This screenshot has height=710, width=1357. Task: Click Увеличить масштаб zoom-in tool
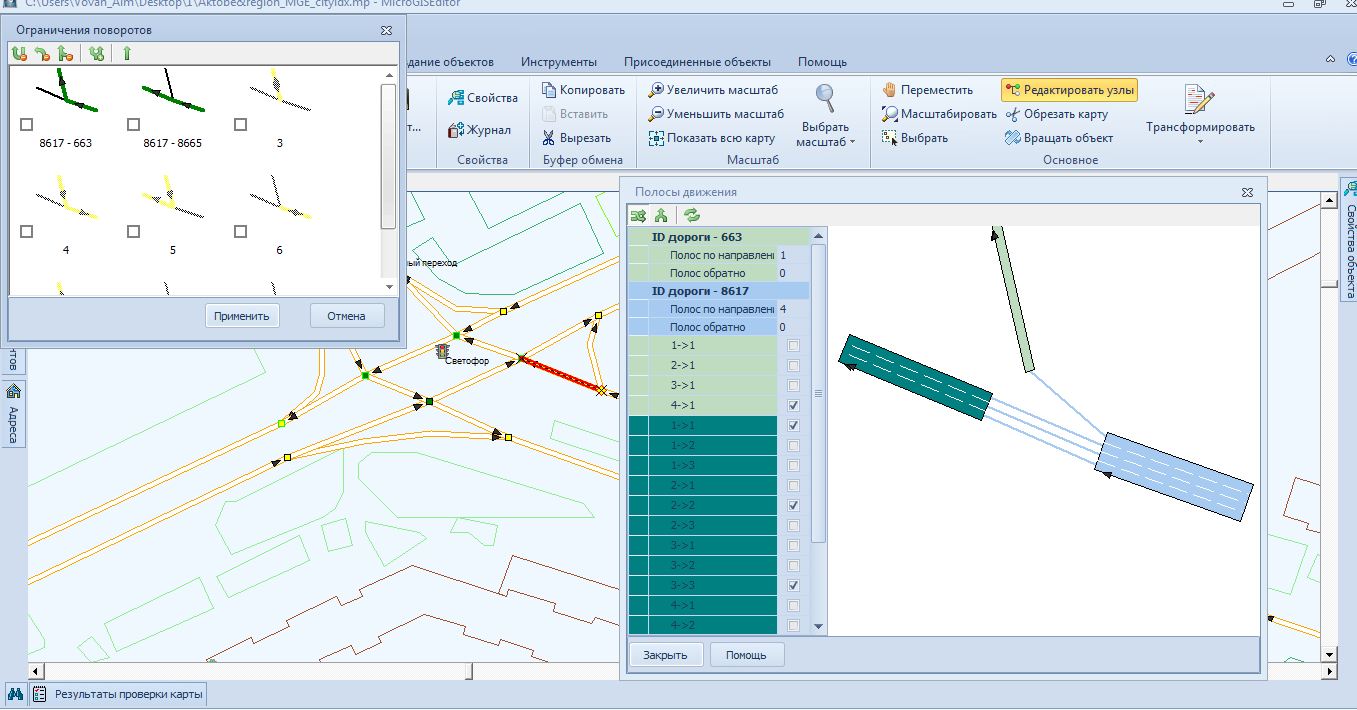(x=710, y=90)
